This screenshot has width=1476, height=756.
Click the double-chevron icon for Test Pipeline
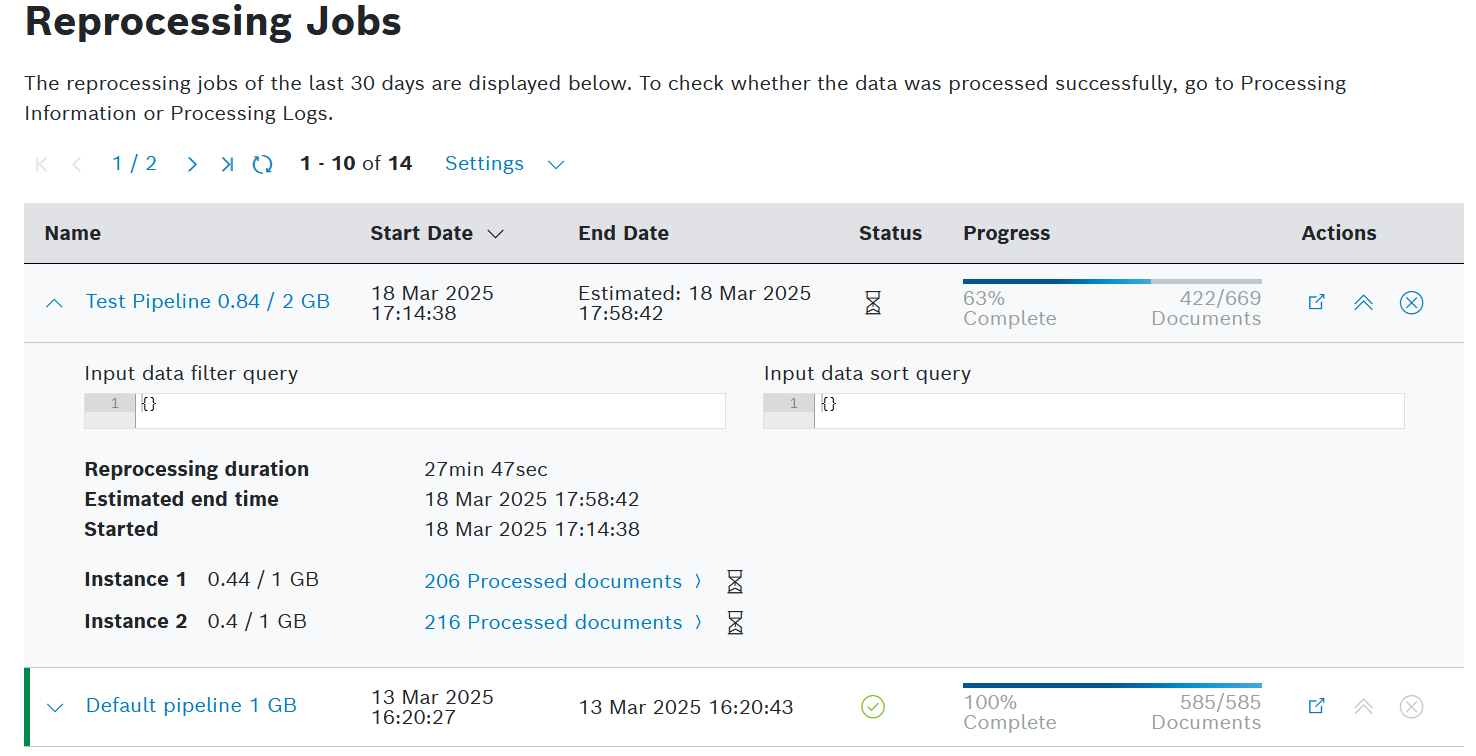pyautogui.click(x=1363, y=302)
